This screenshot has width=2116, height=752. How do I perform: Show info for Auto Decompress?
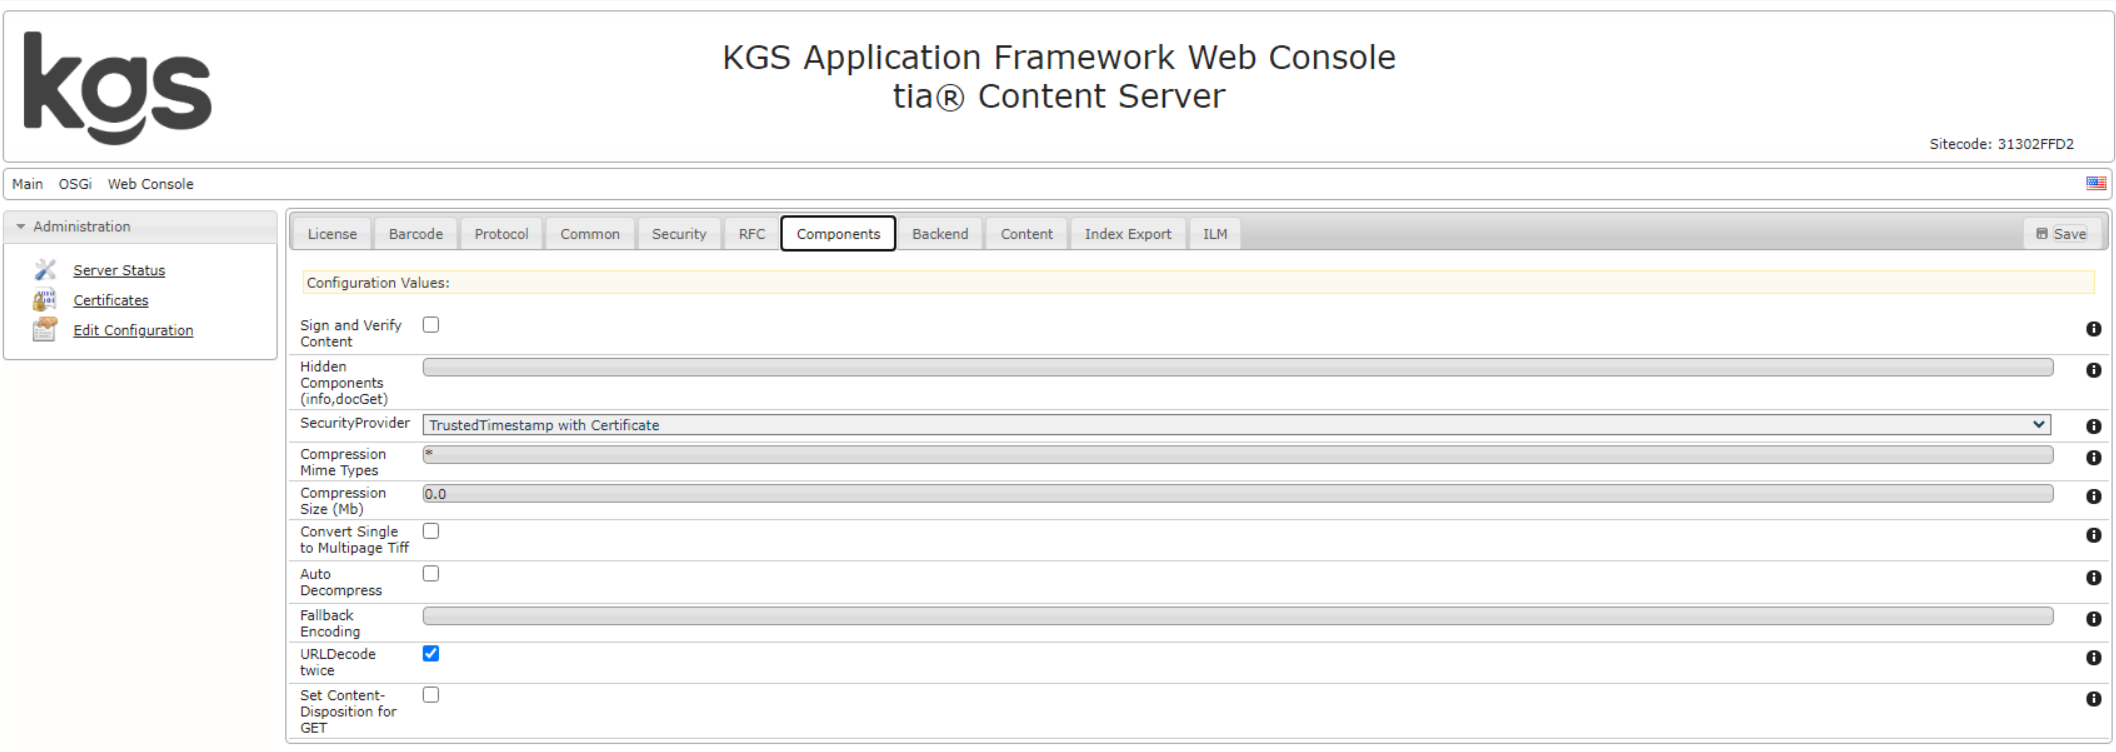point(2093,578)
